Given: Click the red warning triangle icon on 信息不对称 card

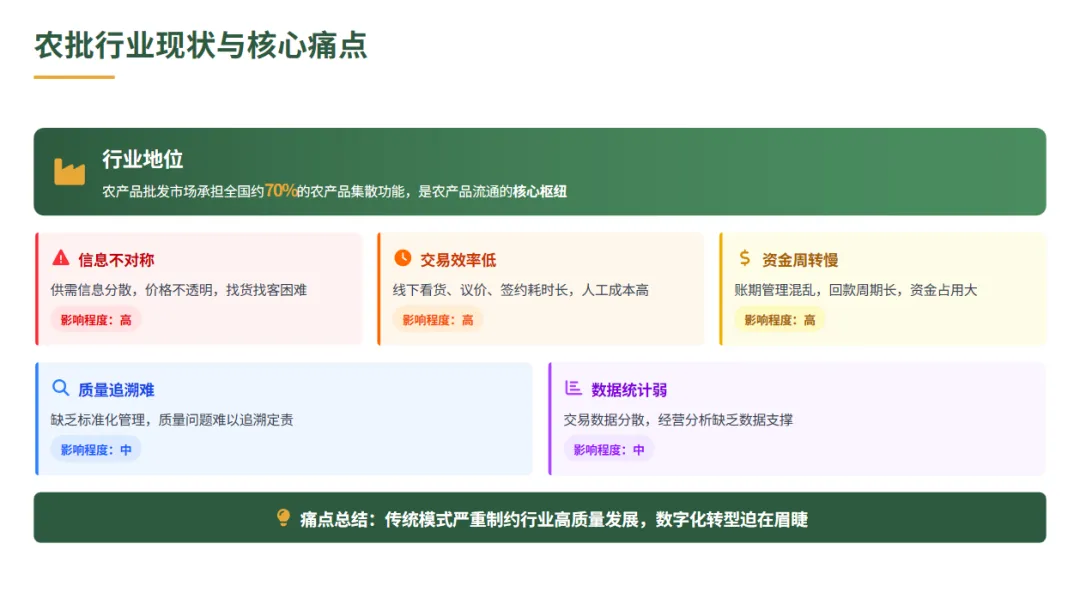Looking at the screenshot, I should click(x=62, y=259).
